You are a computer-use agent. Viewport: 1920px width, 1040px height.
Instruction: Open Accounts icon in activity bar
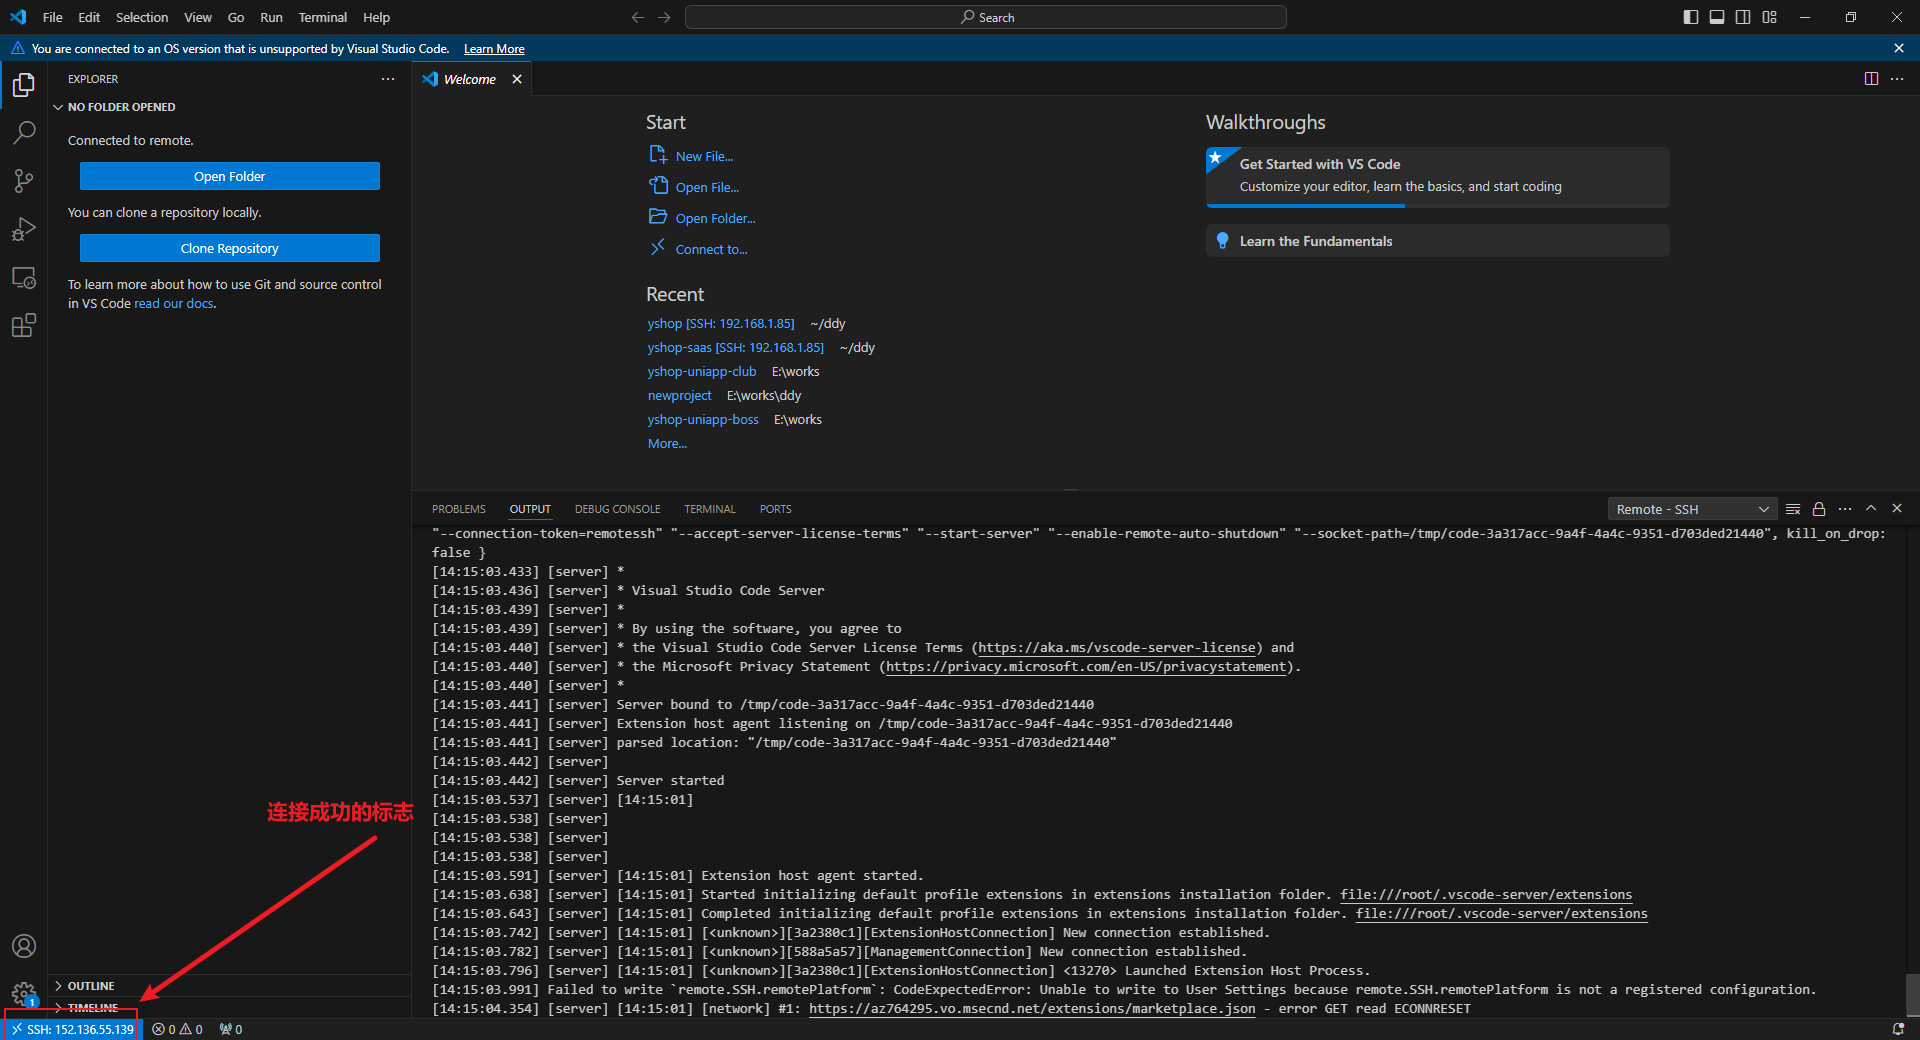coord(24,946)
